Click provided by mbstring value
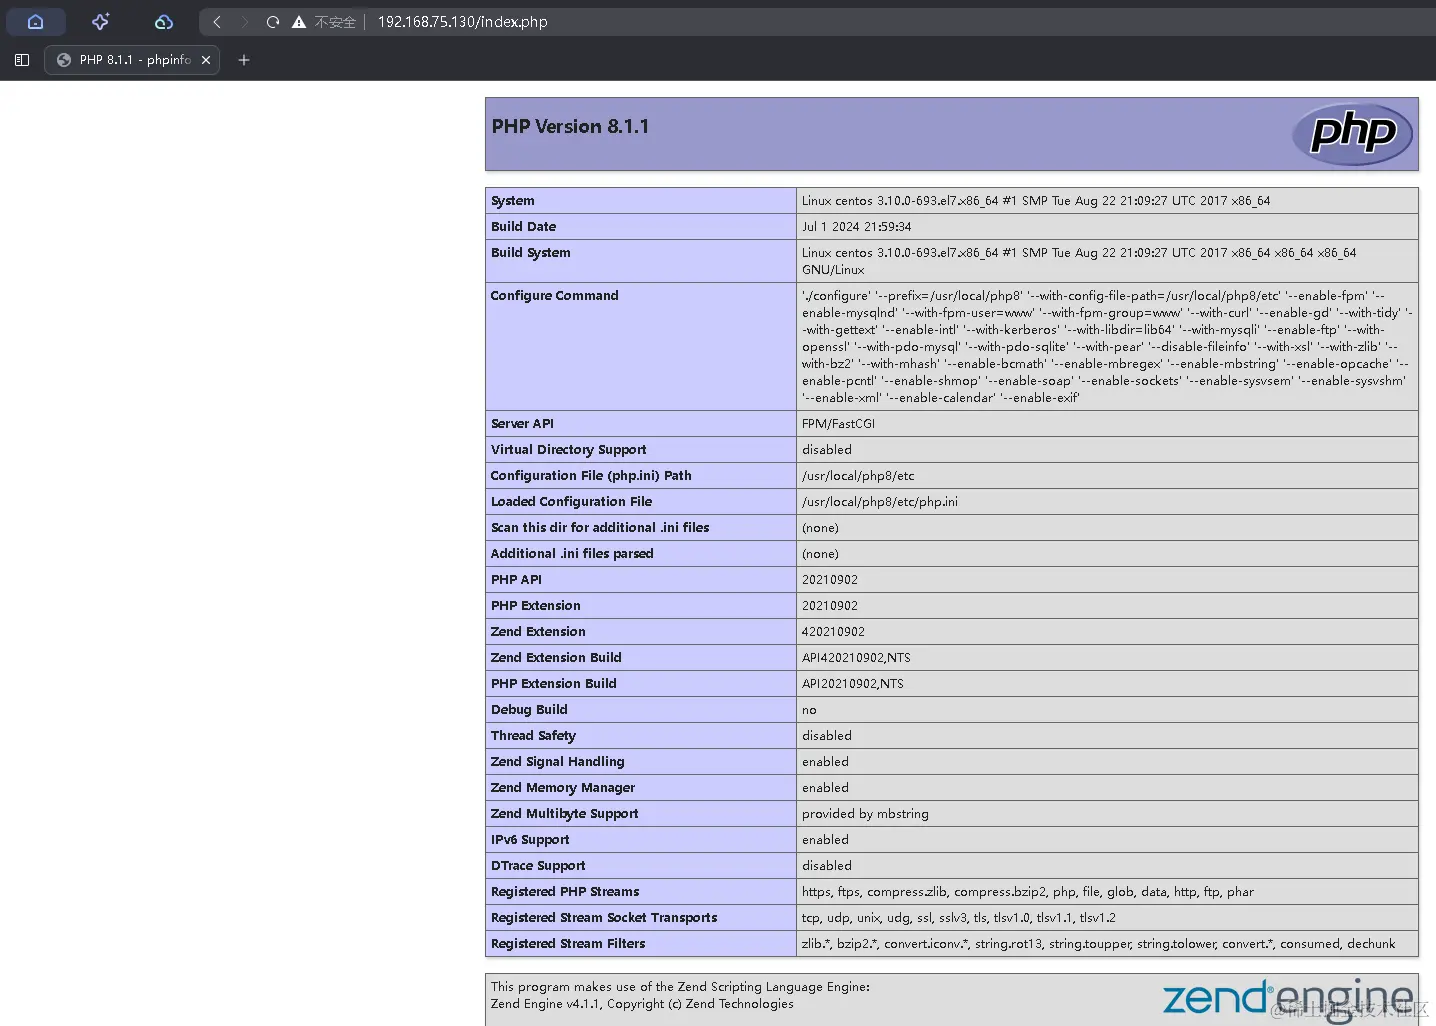 (x=865, y=813)
